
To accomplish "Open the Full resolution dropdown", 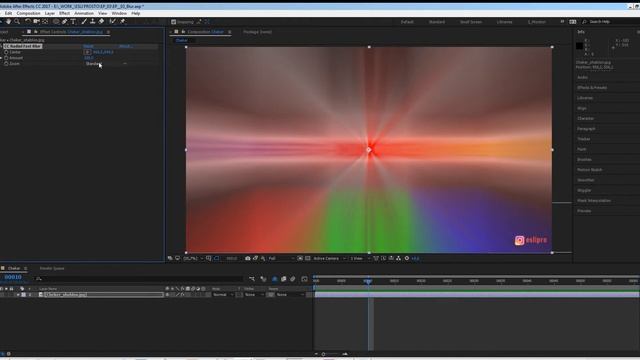I will (281, 258).
